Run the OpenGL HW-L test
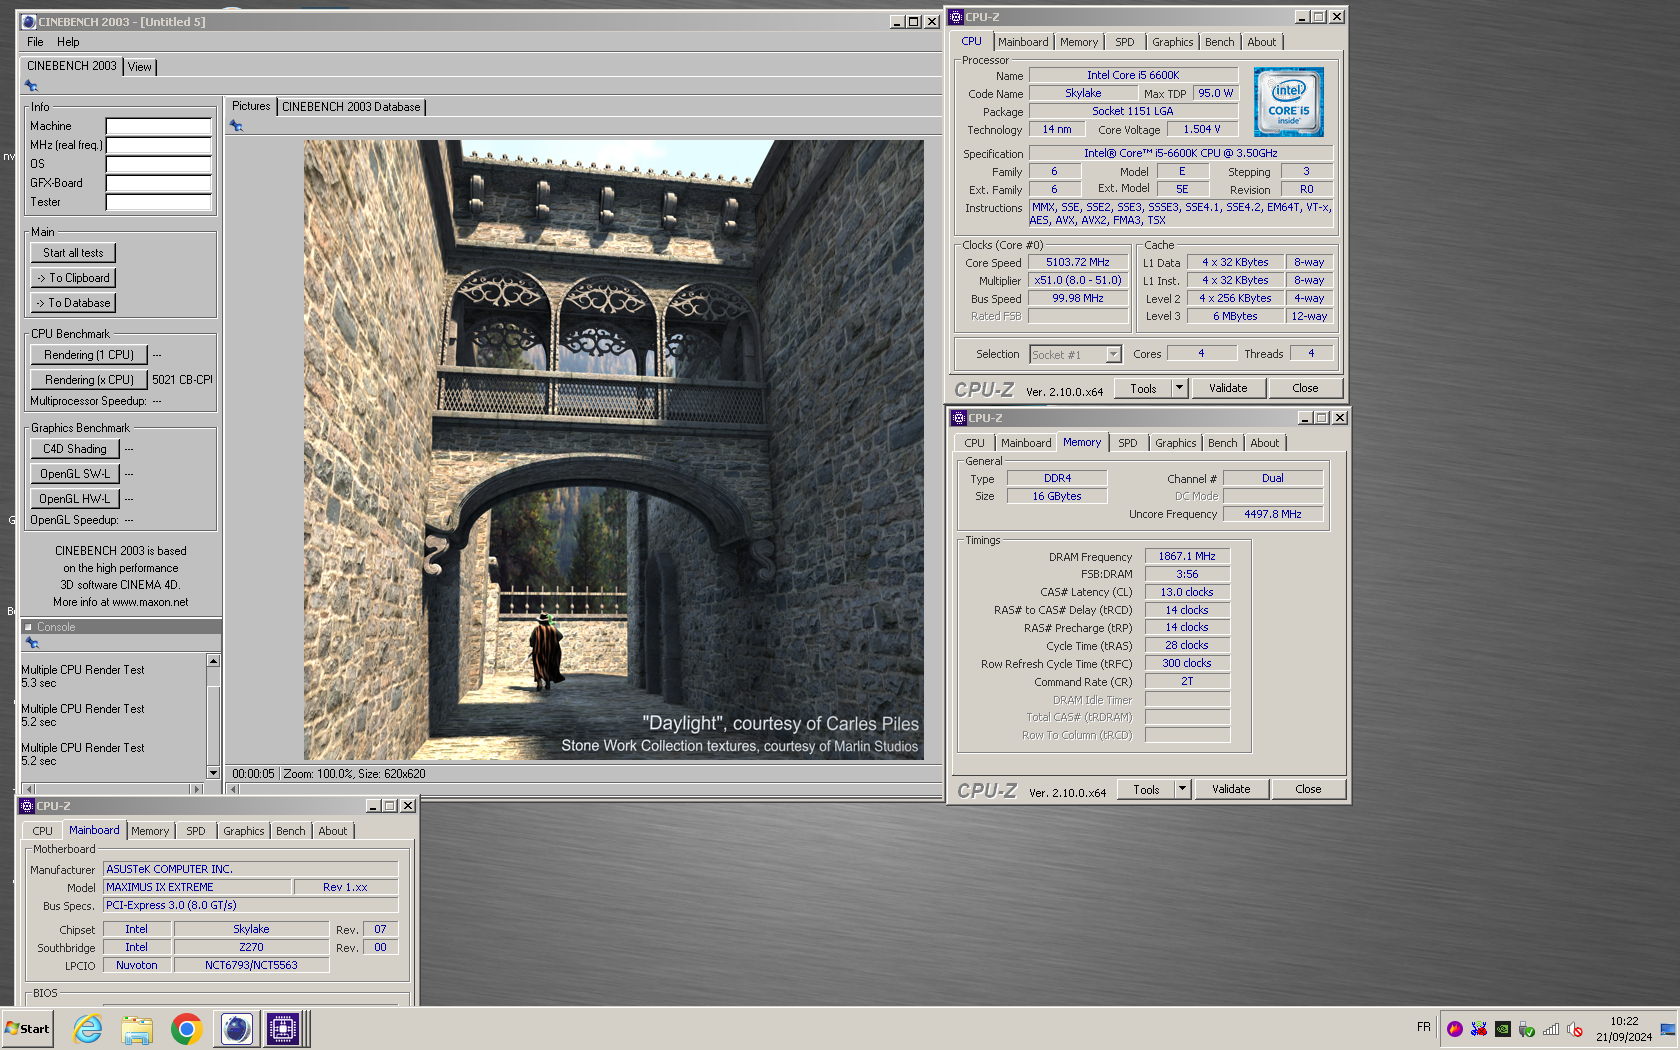This screenshot has height=1050, width=1680. pos(75,499)
